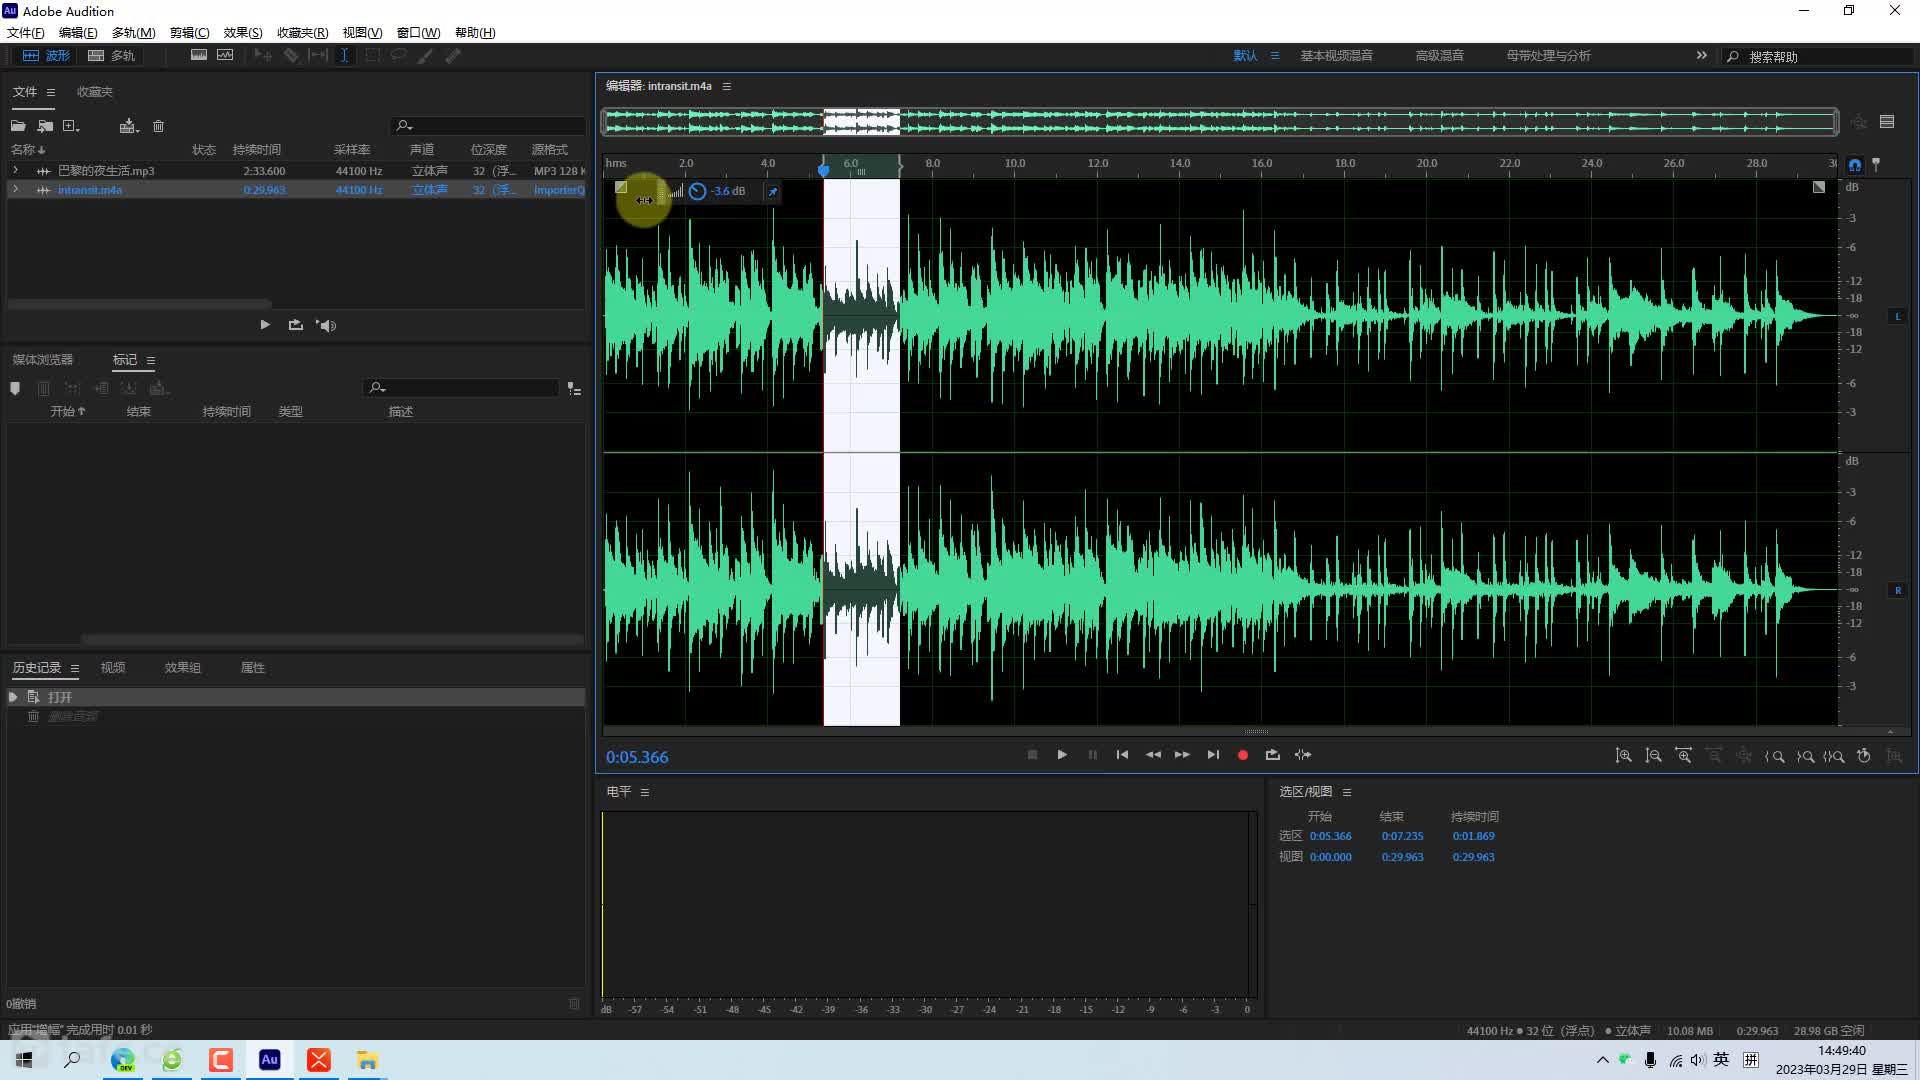
Task: Click the overview navigator waveform
Action: point(1219,122)
